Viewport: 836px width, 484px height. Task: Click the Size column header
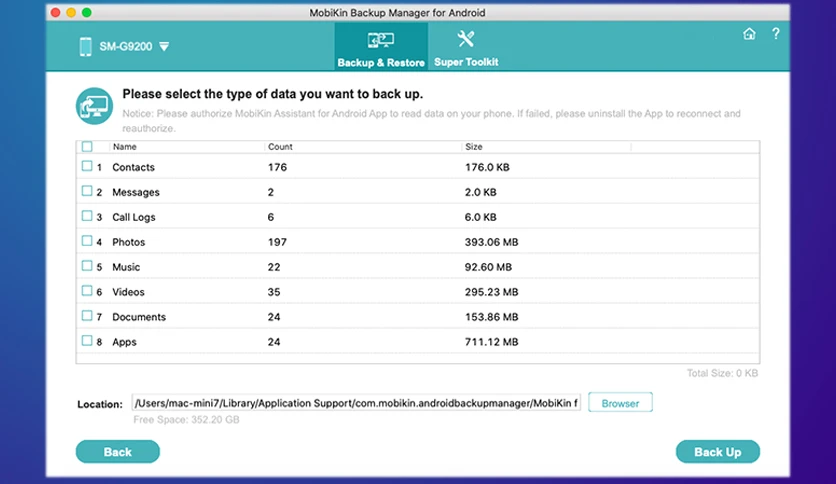pos(473,147)
